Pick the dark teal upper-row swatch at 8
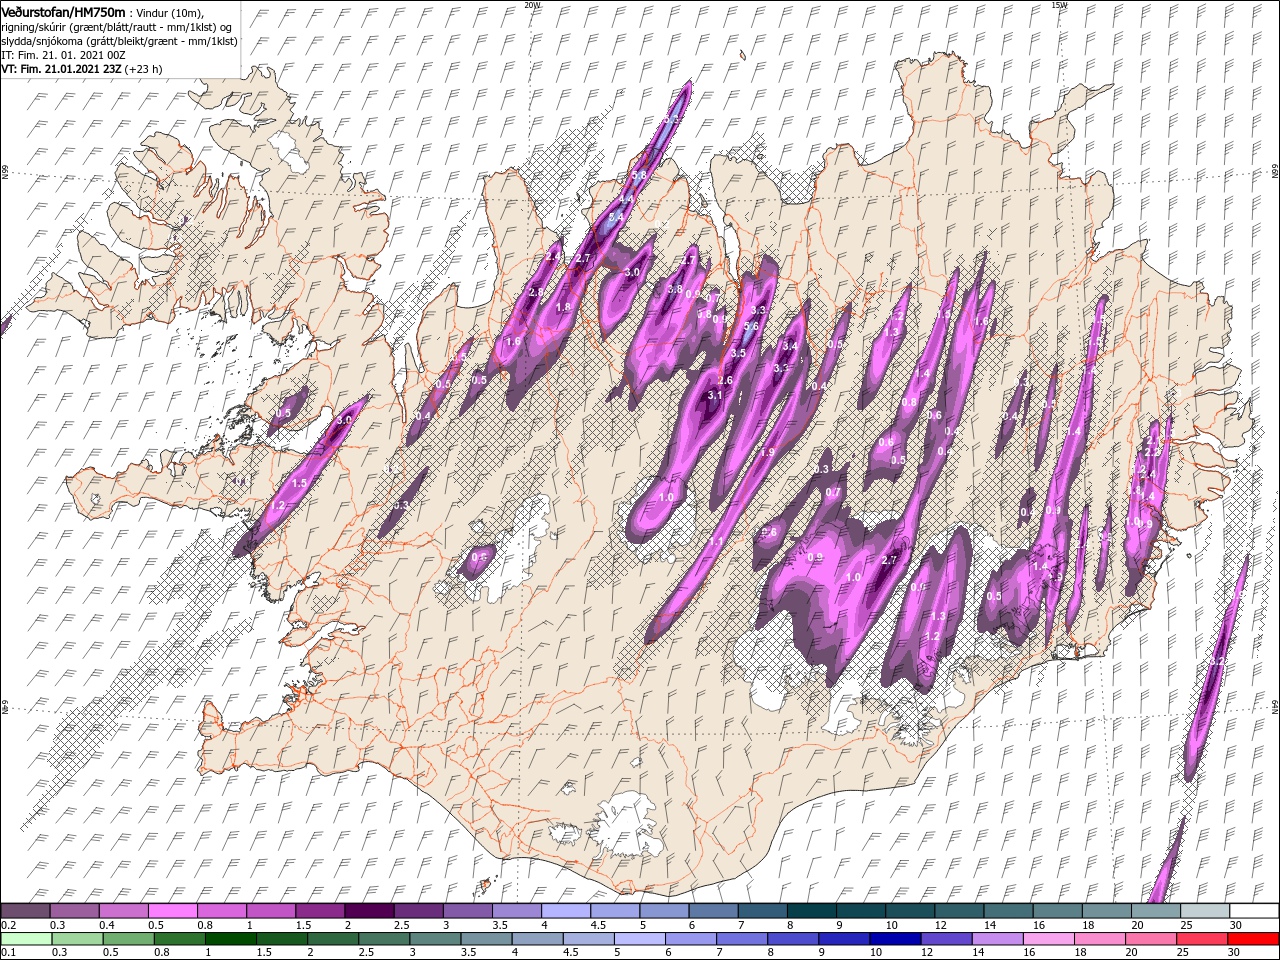 812,911
